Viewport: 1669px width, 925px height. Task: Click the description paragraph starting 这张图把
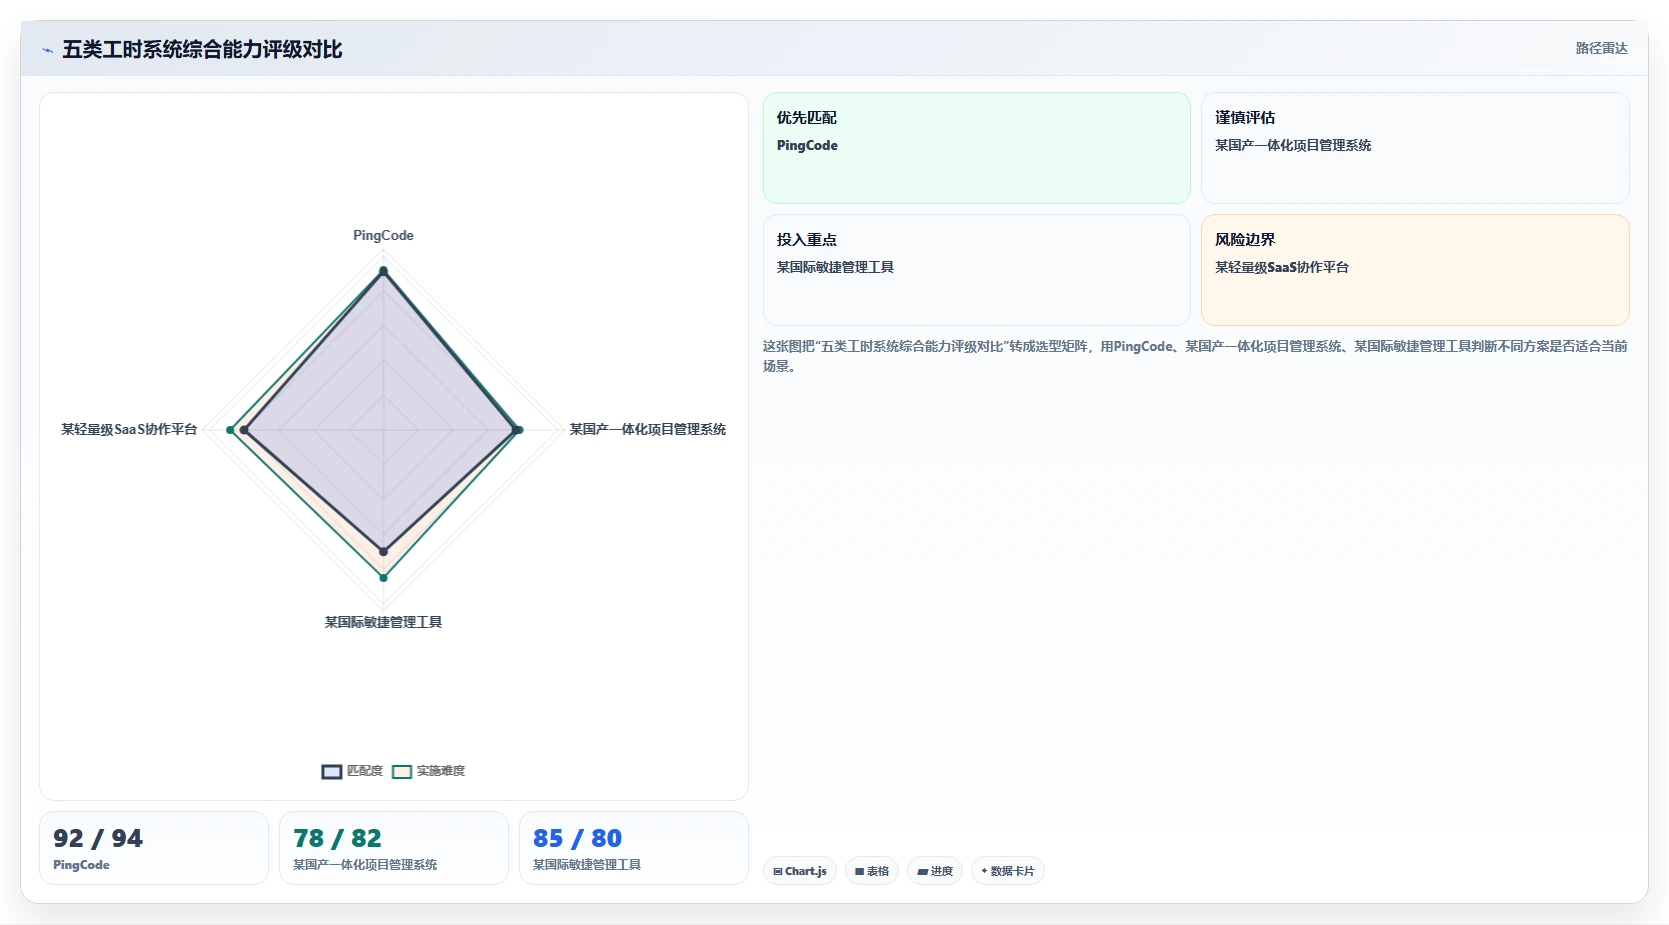click(1195, 356)
